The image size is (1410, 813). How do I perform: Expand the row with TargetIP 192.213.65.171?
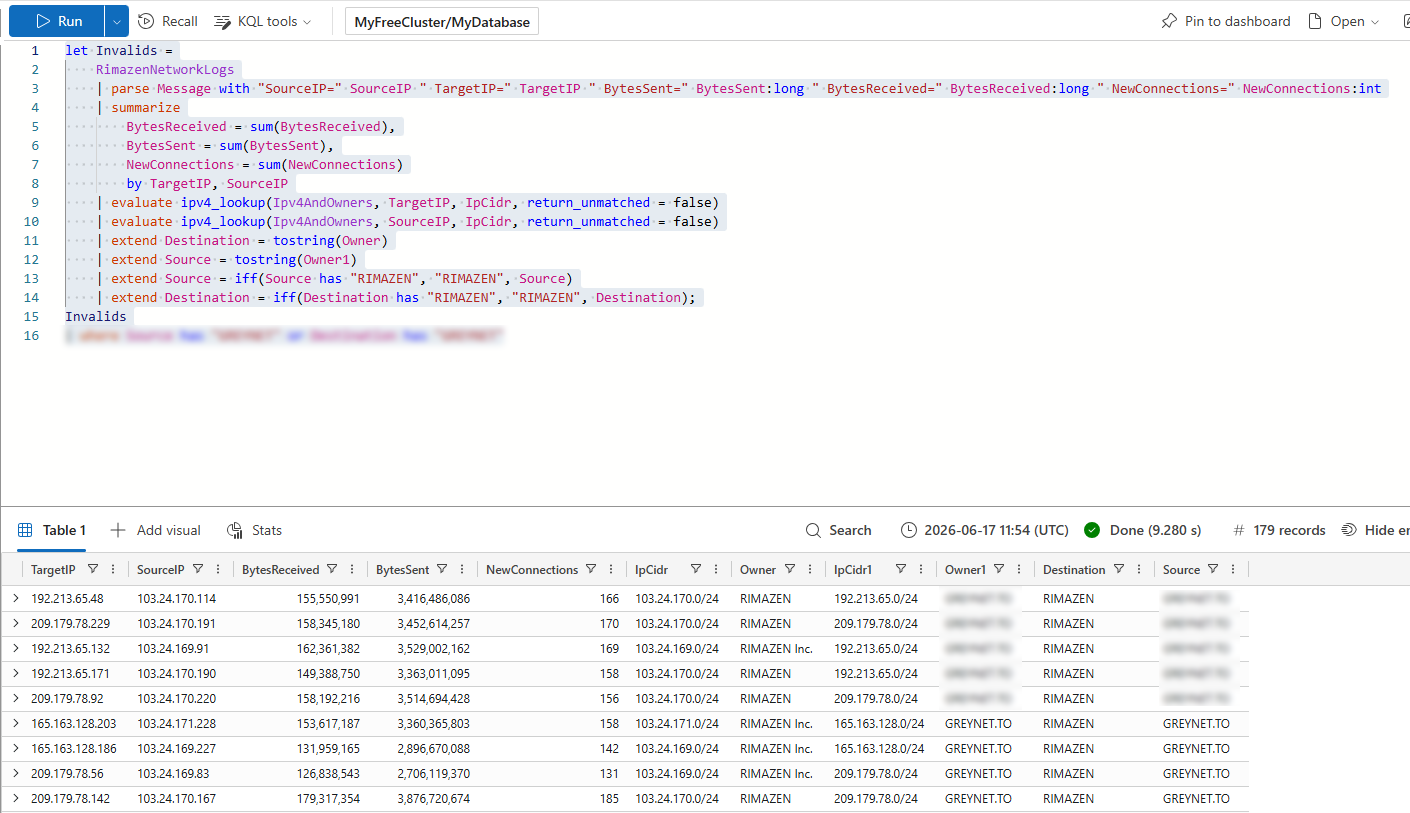point(15,673)
